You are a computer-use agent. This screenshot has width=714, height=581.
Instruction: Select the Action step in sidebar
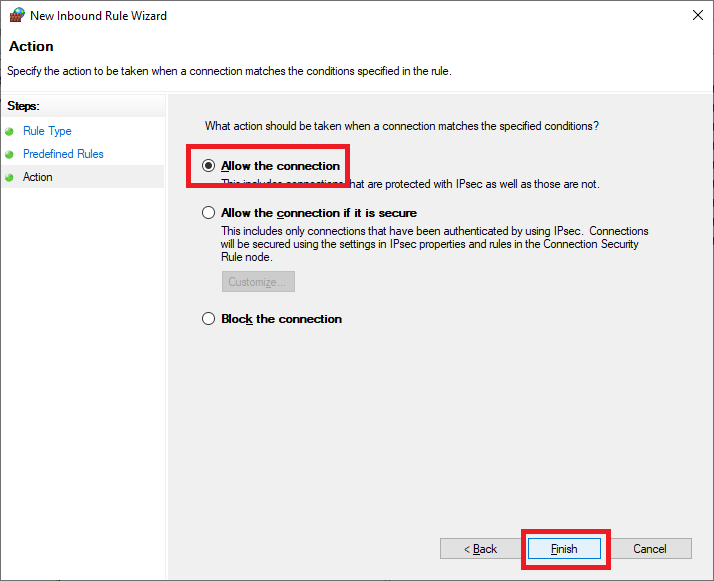click(38, 177)
